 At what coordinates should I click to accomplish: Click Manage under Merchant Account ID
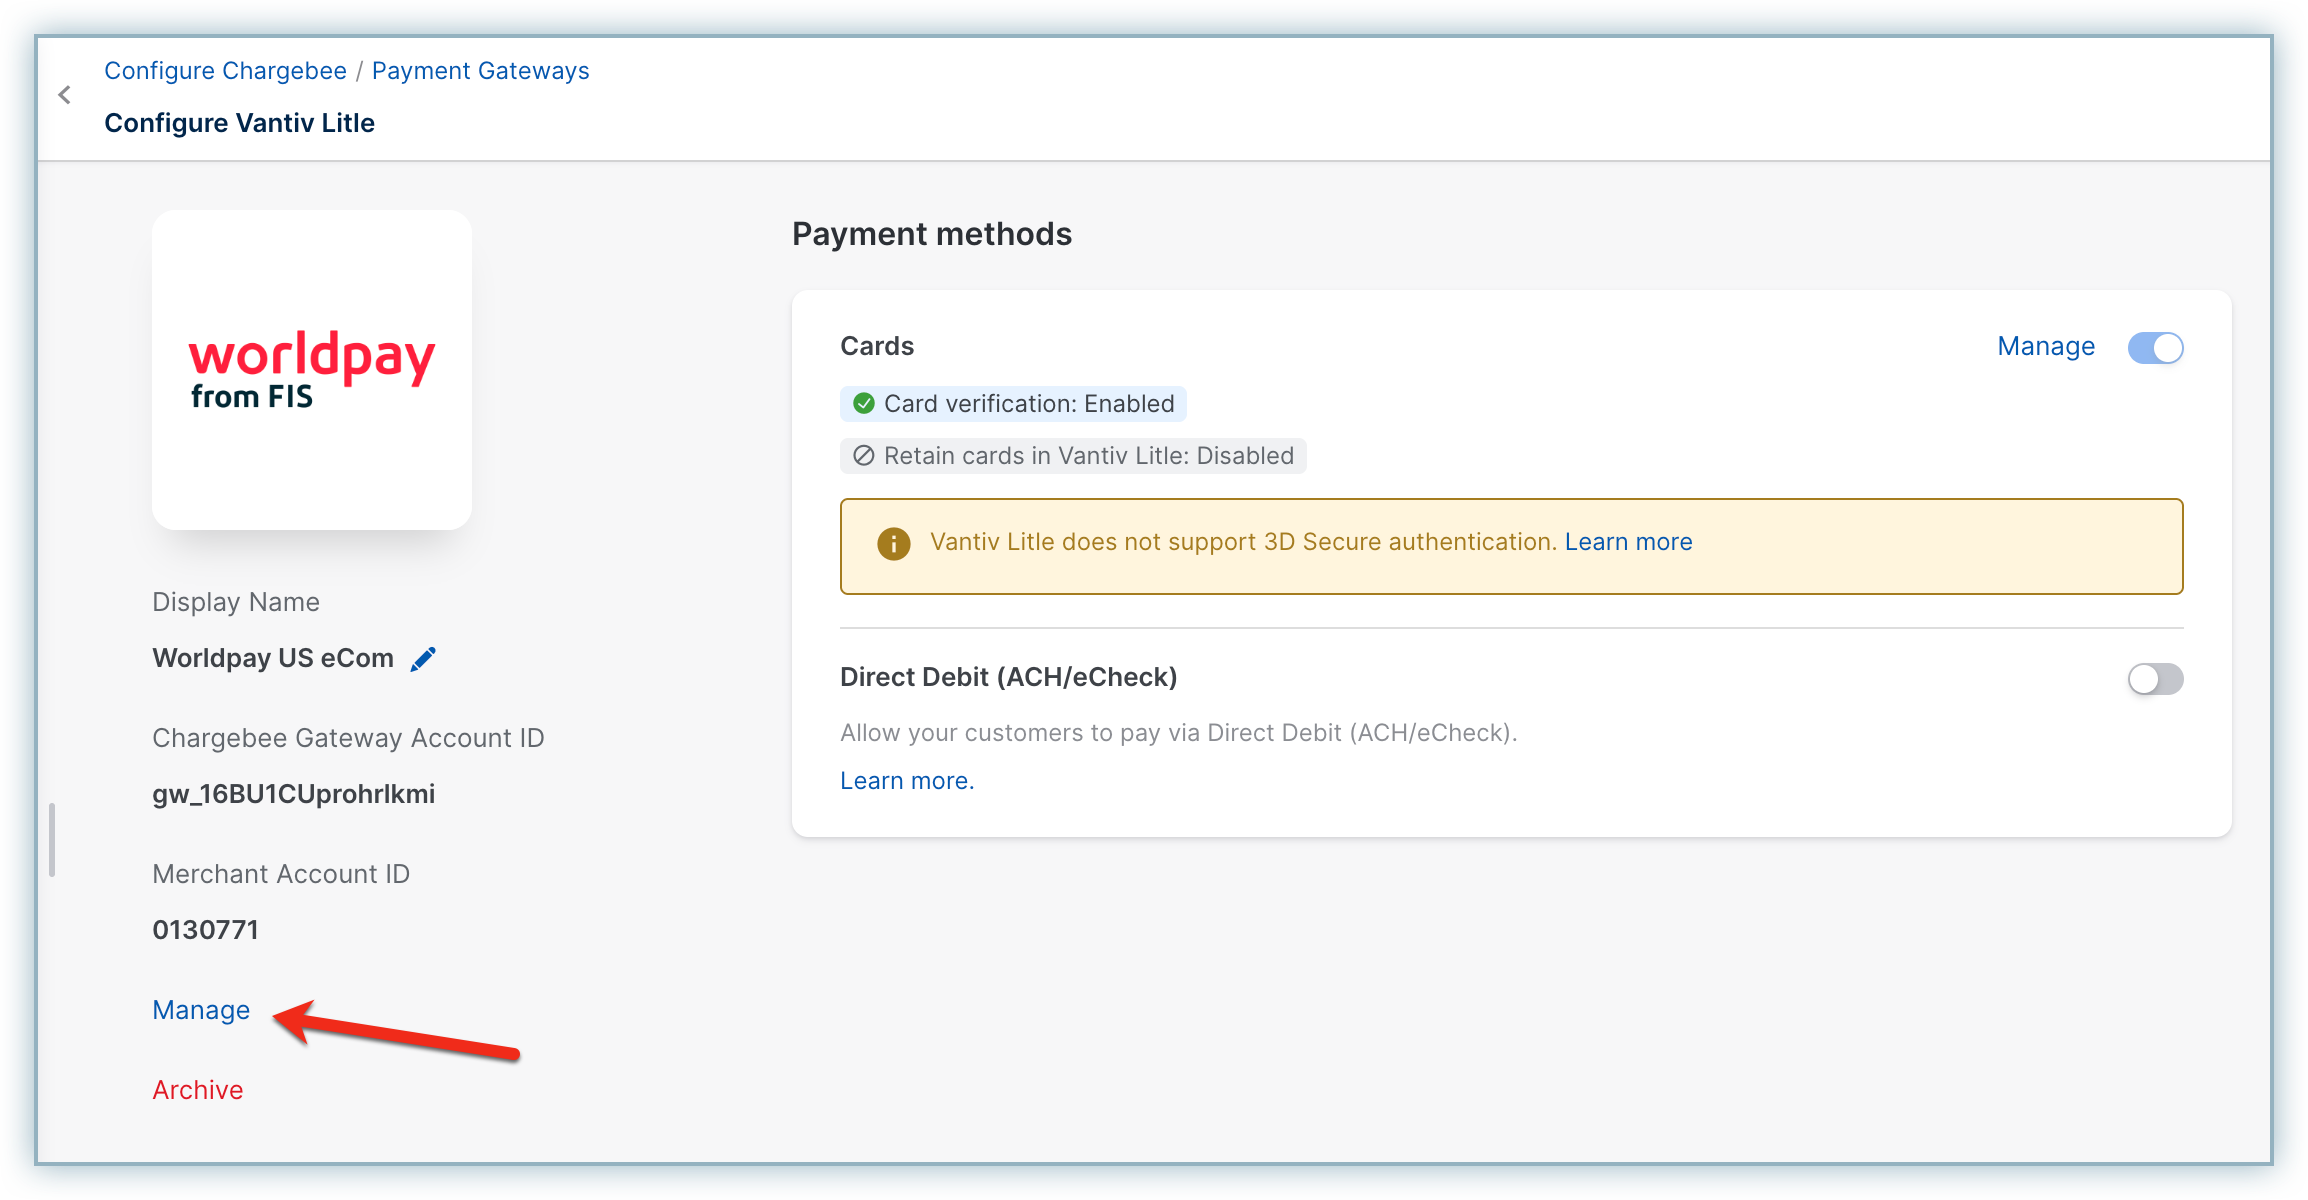201,1010
